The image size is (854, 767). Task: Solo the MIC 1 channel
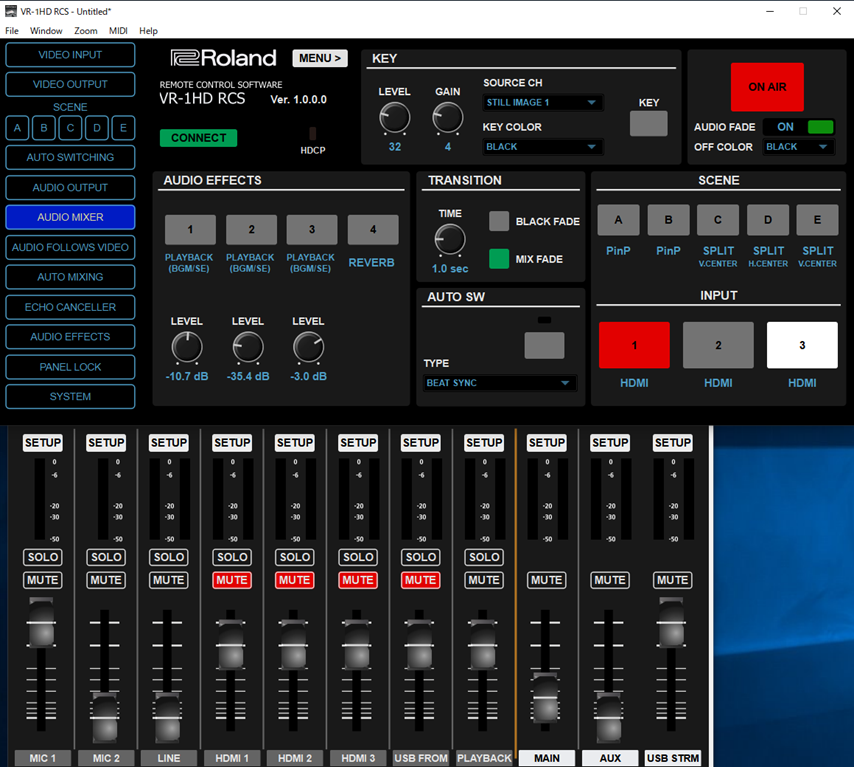[42, 557]
